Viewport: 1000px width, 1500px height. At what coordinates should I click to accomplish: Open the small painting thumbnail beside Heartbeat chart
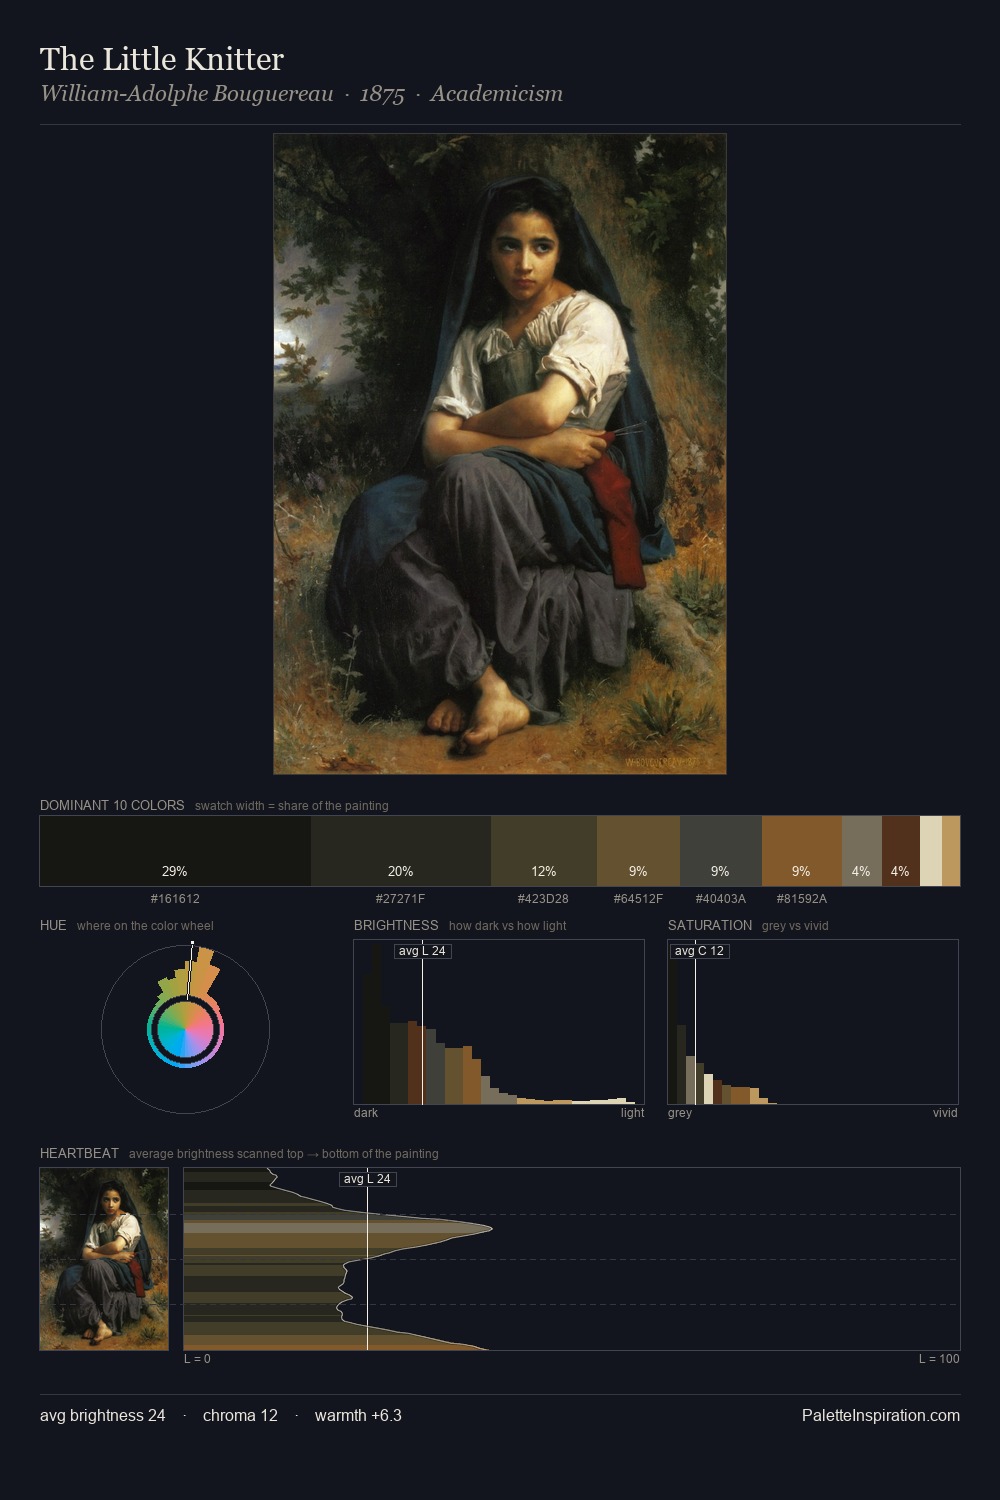pos(104,1259)
